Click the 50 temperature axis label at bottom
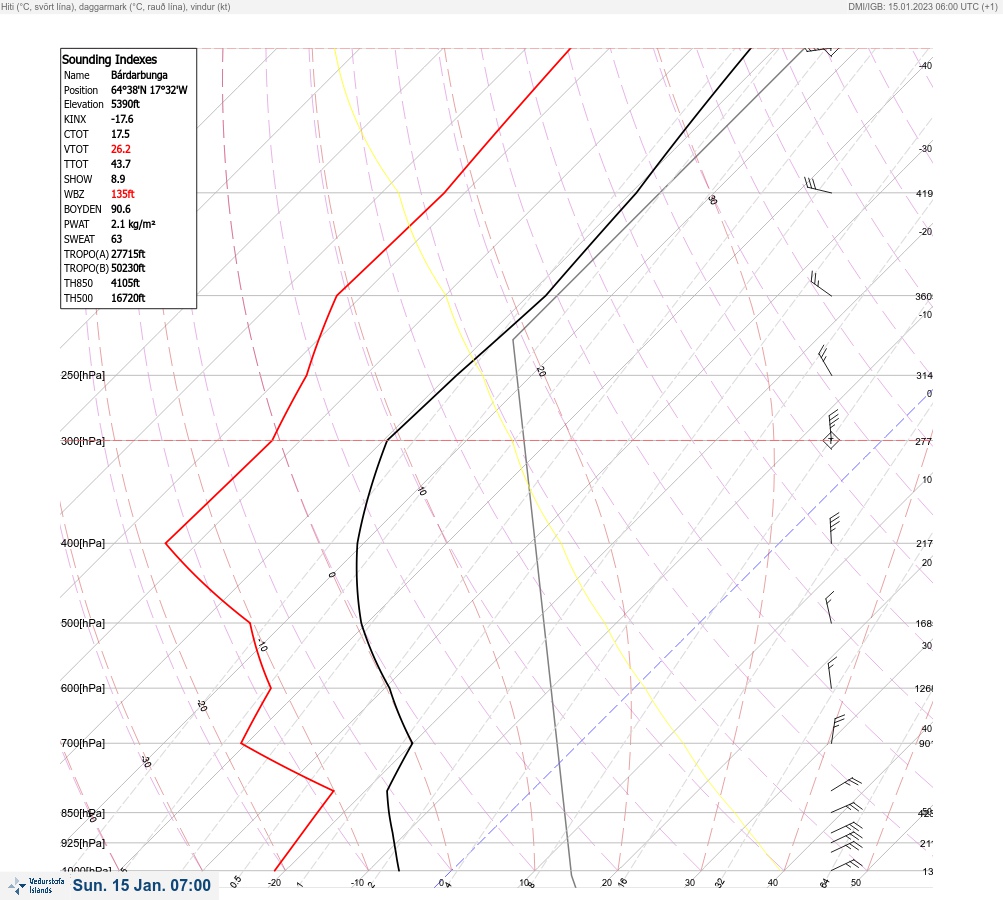This screenshot has height=900, width=1003. 856,883
